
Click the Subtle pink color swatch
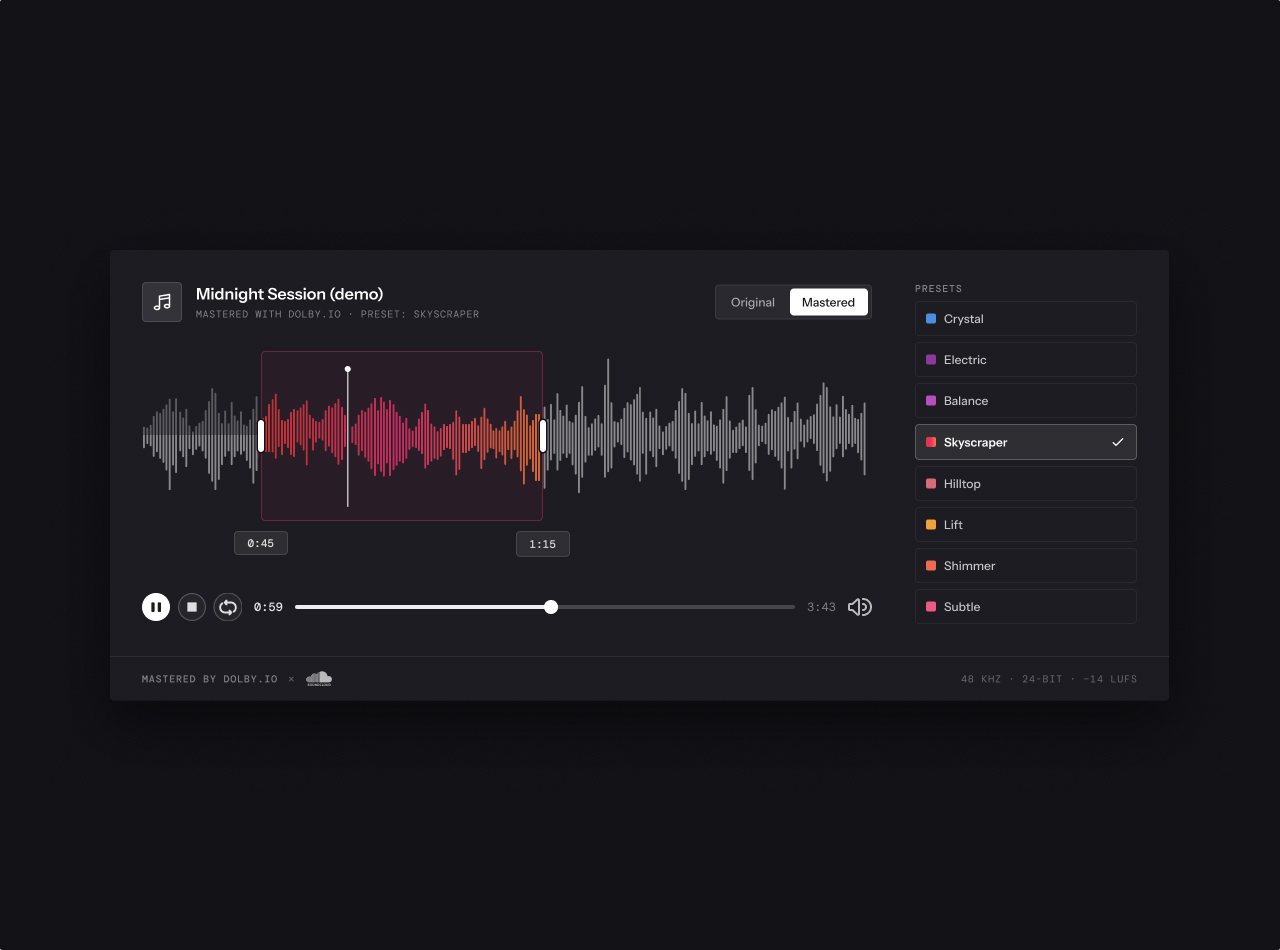tap(931, 607)
